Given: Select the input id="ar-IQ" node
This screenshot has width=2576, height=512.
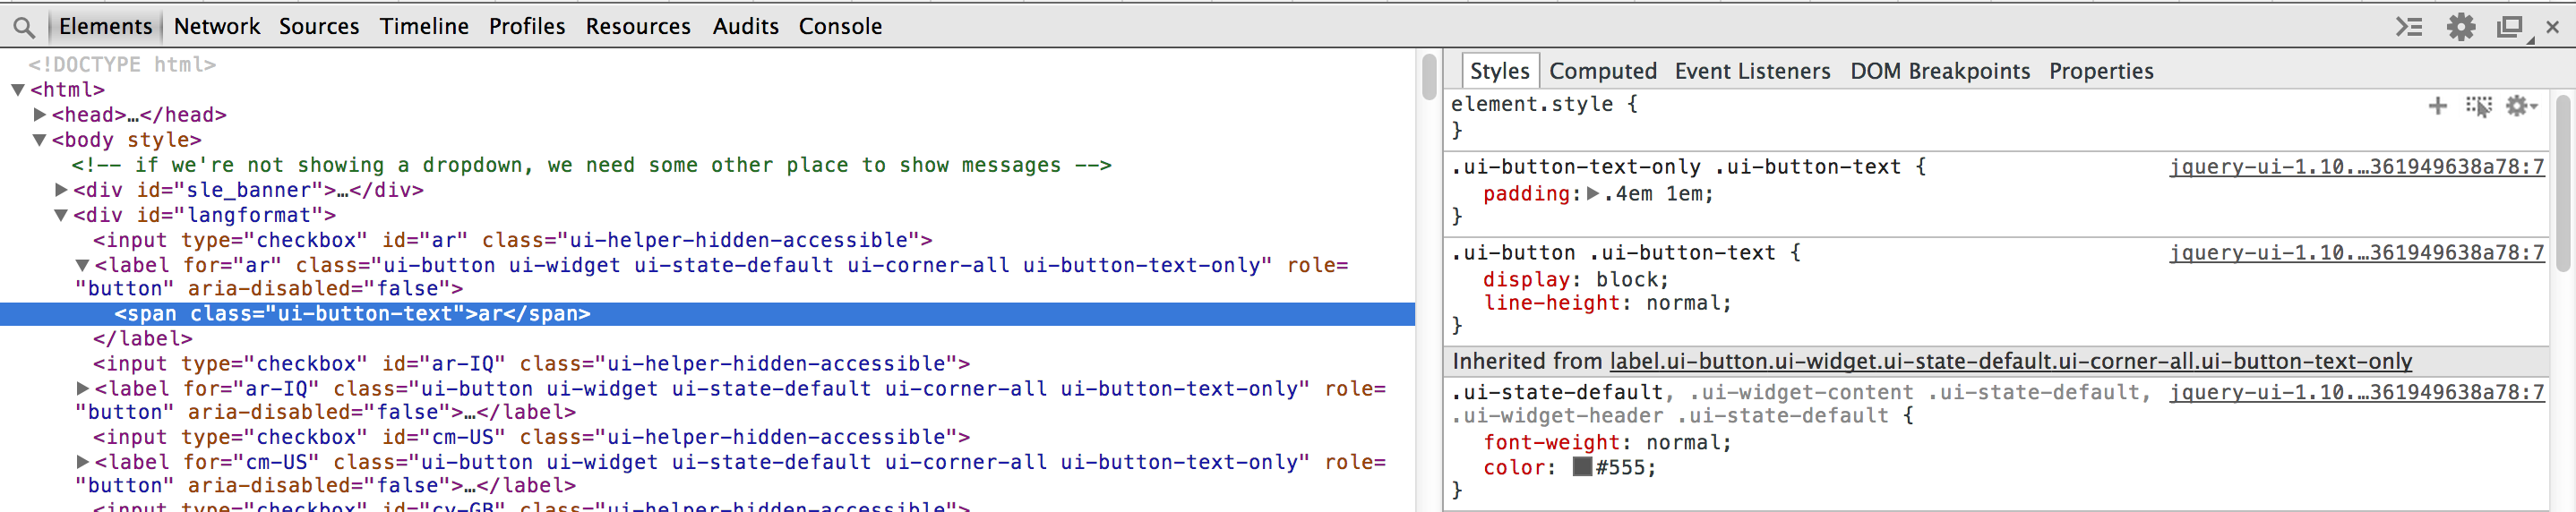Looking at the screenshot, I should [x=531, y=364].
